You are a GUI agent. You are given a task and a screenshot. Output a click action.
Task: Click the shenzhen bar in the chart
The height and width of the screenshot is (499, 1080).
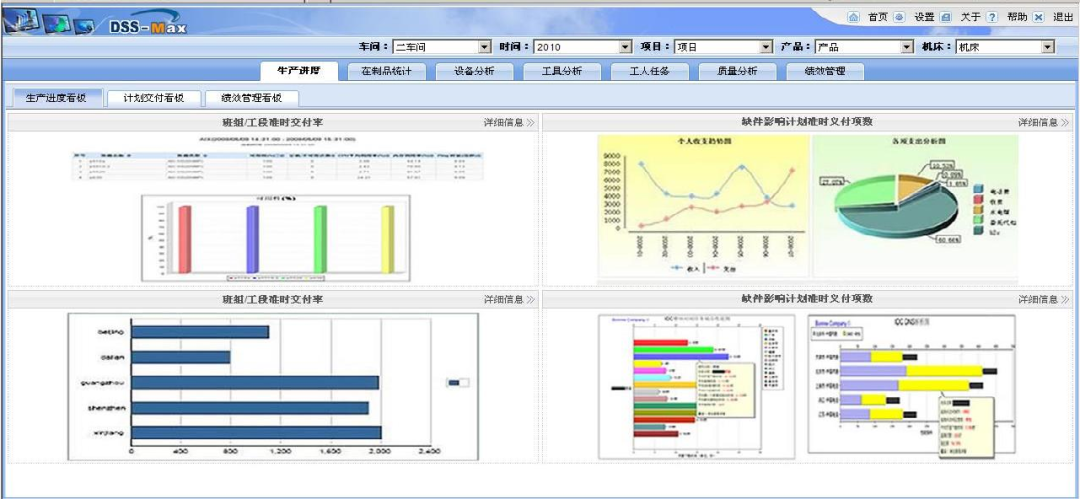coord(250,407)
